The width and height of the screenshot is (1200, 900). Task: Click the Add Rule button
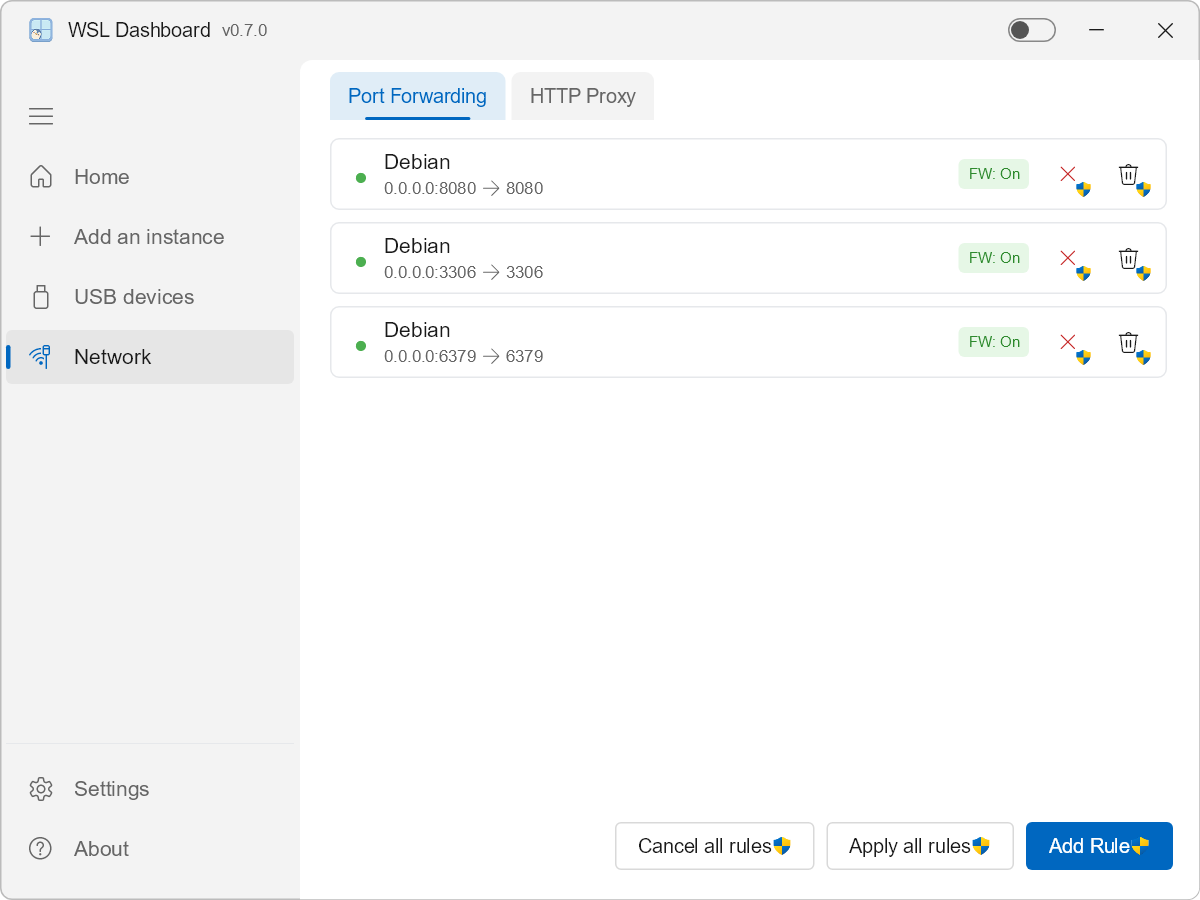tap(1099, 846)
